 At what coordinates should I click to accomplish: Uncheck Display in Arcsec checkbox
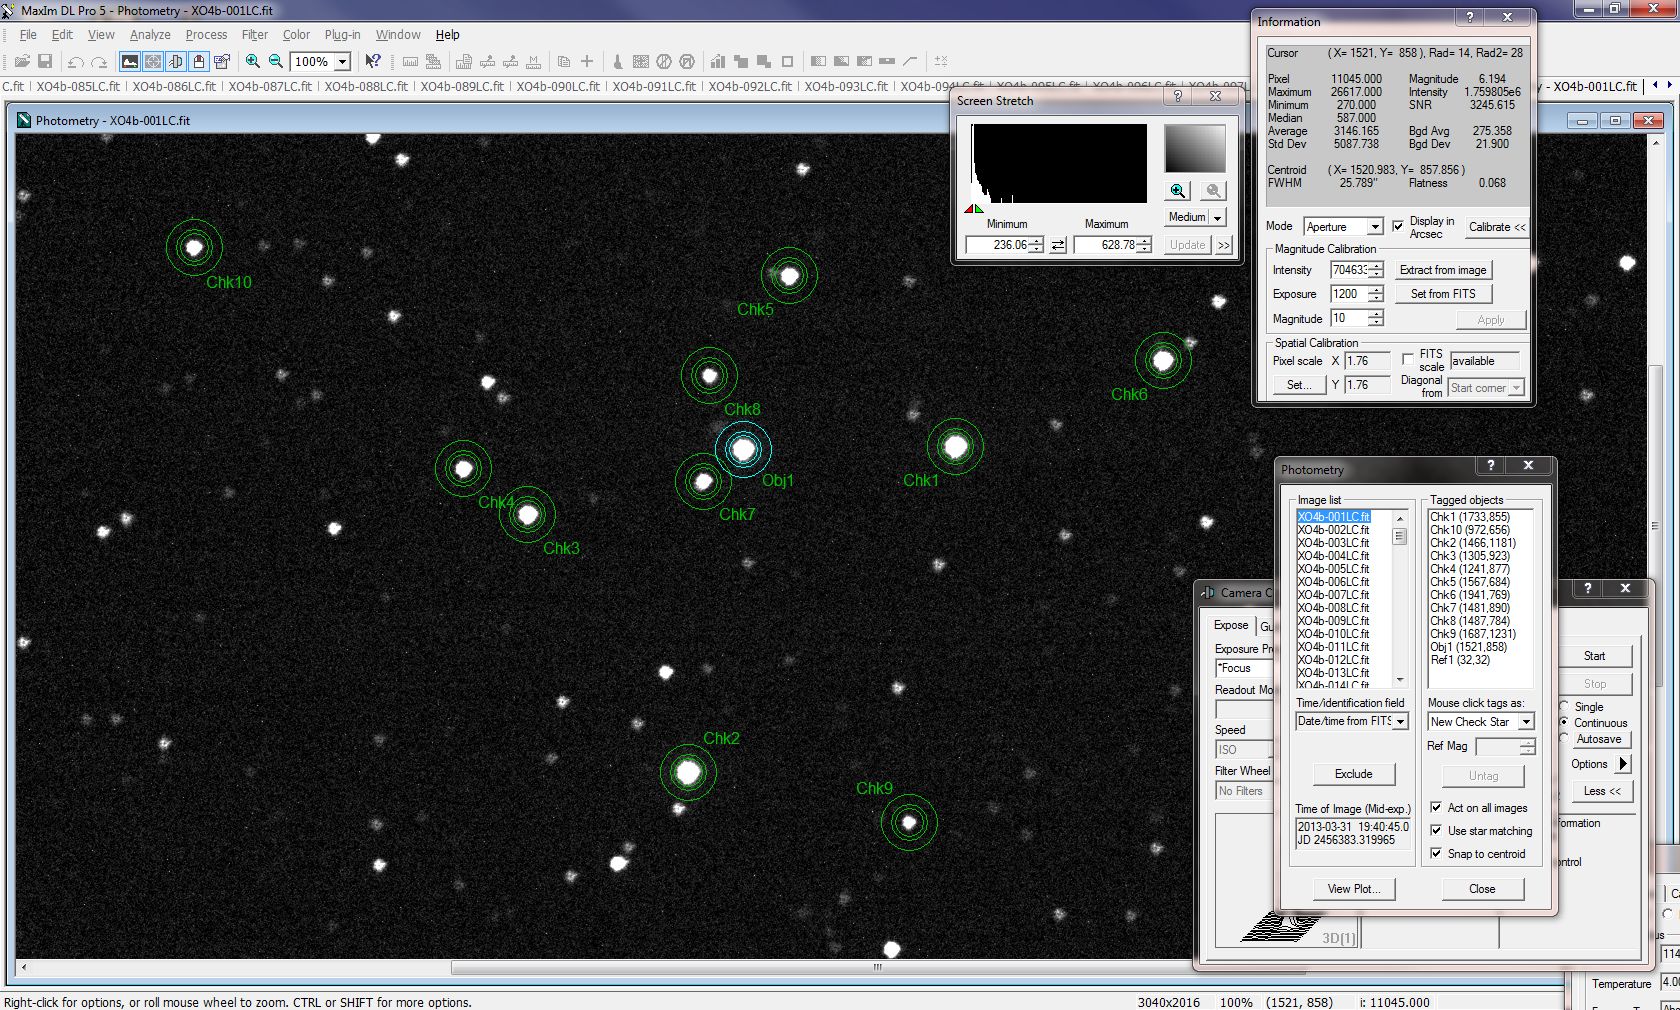1398,226
